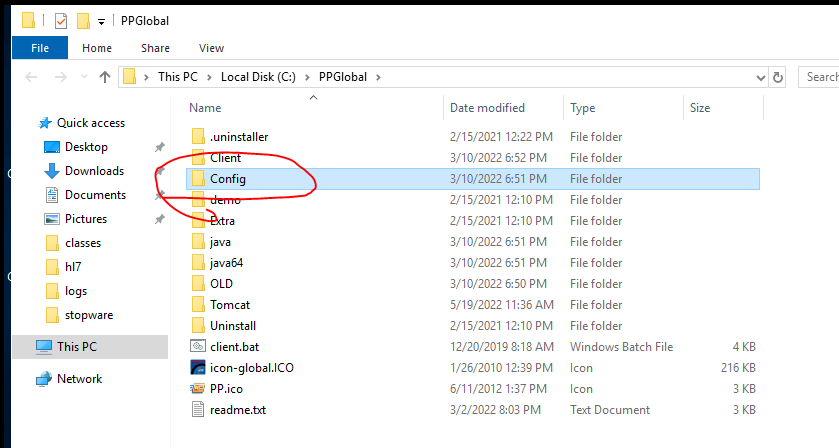Click the Desktop icon in navigation pane
This screenshot has height=448, width=839.
(x=52, y=147)
